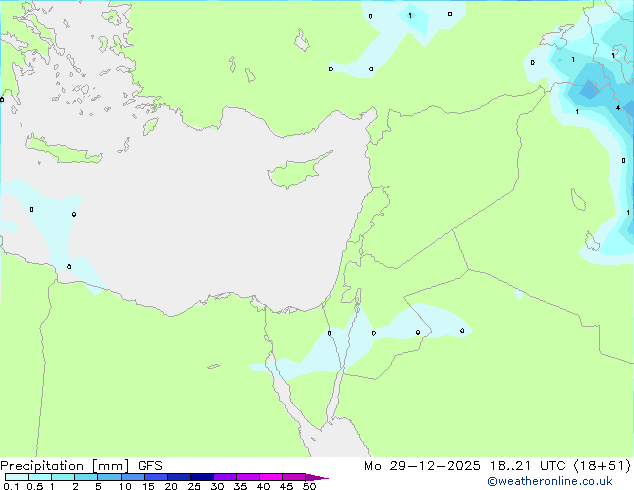The width and height of the screenshot is (634, 490).
Task: Select the purple swatch between 30 and 35
Action: coord(225,477)
